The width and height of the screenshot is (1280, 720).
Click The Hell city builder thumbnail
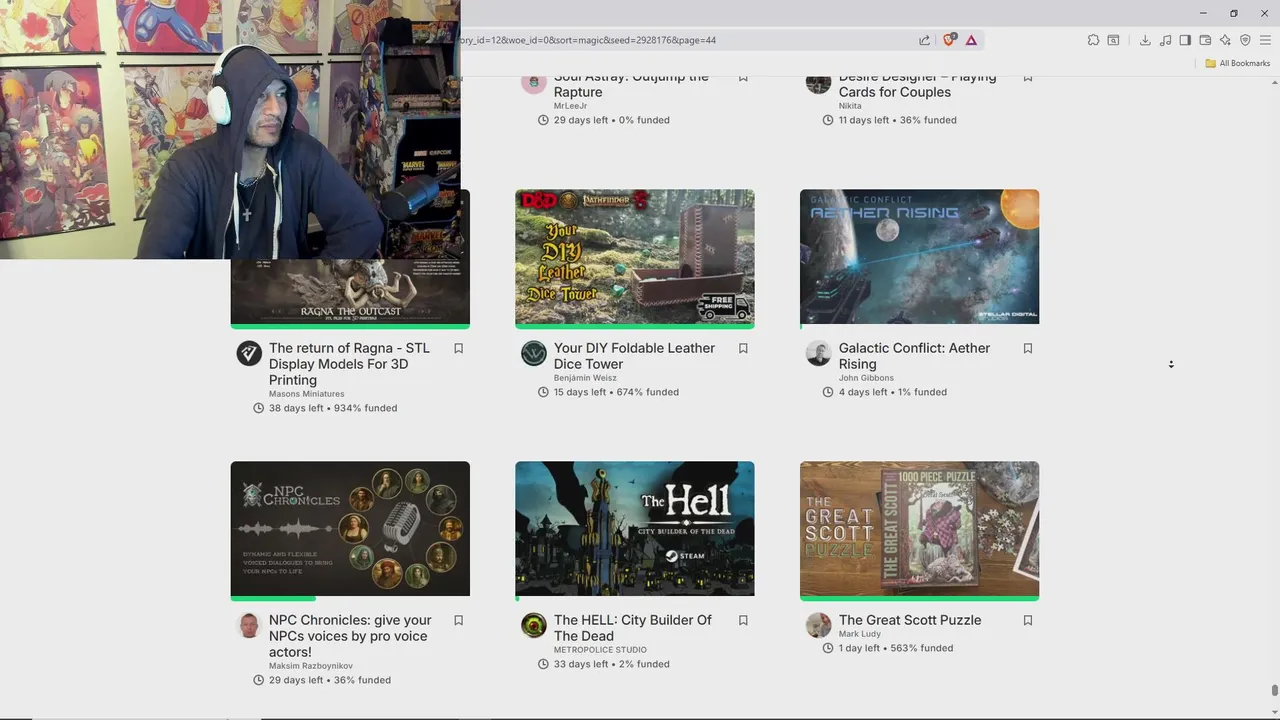[635, 529]
